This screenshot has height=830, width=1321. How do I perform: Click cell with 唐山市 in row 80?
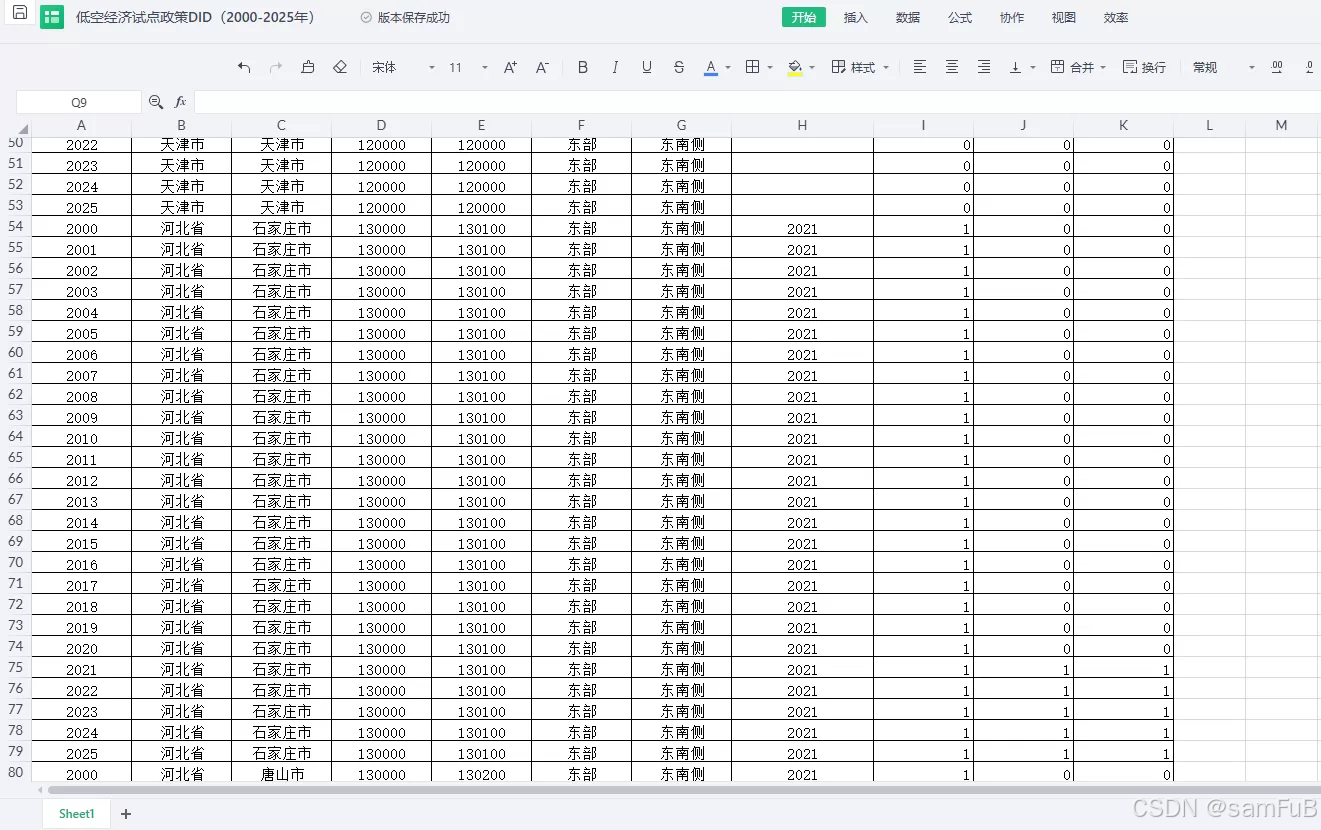(281, 774)
